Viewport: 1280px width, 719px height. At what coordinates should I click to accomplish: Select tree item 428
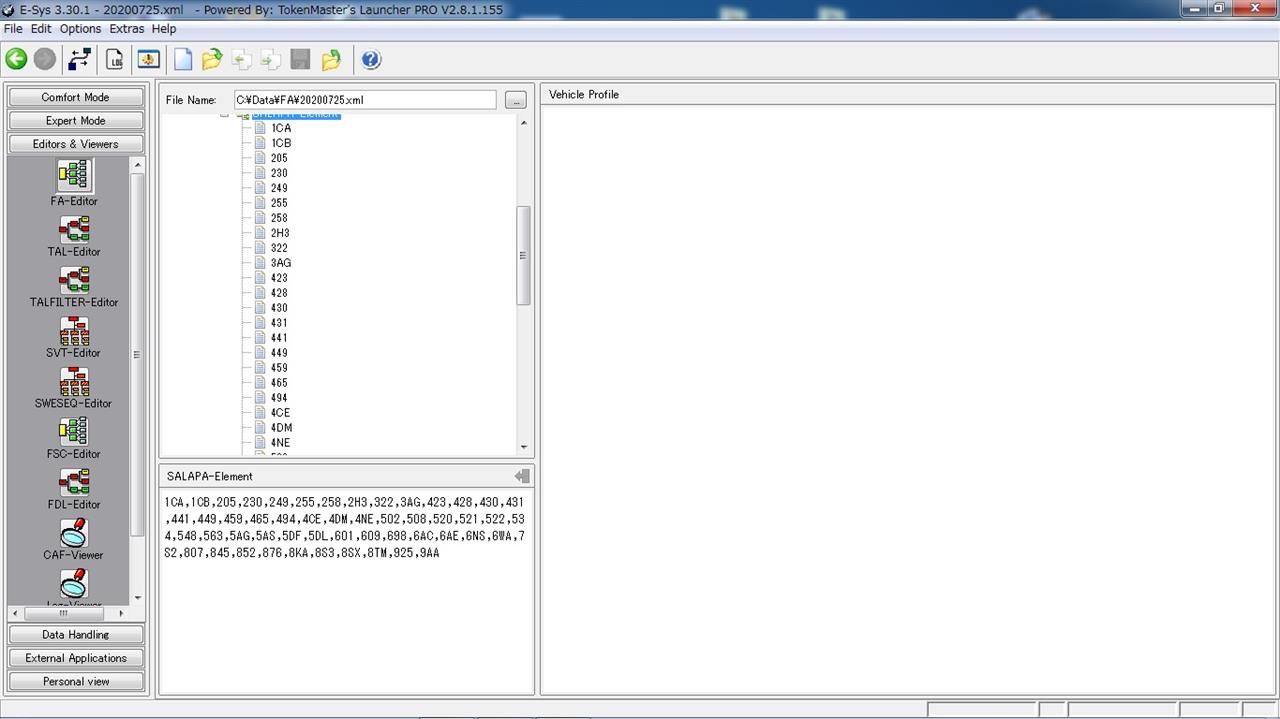click(x=279, y=293)
